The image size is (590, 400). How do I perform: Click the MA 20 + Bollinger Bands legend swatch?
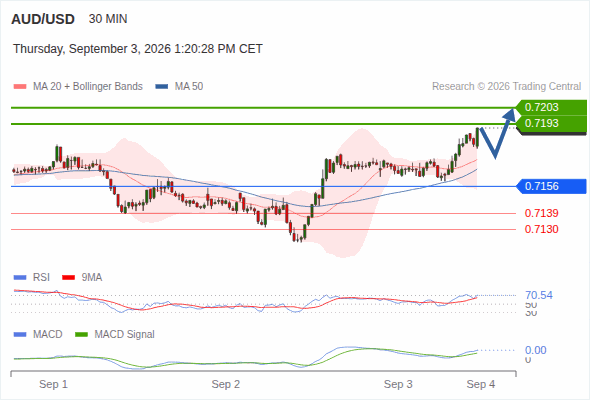tap(20, 87)
